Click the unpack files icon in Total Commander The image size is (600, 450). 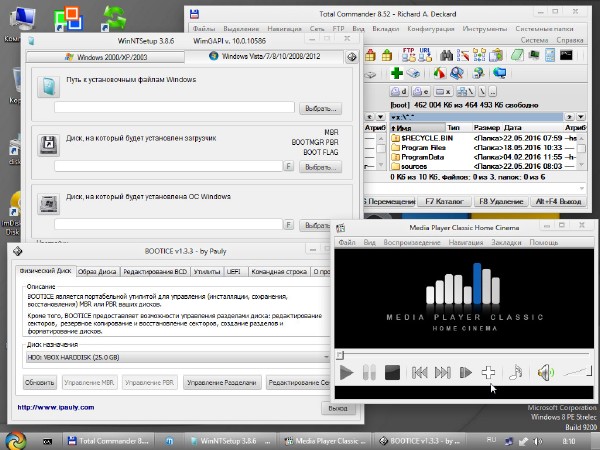(387, 56)
